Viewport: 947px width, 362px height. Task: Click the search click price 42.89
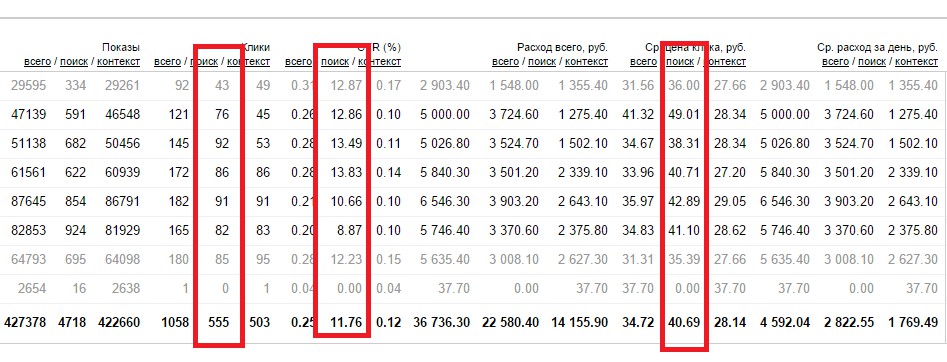[684, 201]
